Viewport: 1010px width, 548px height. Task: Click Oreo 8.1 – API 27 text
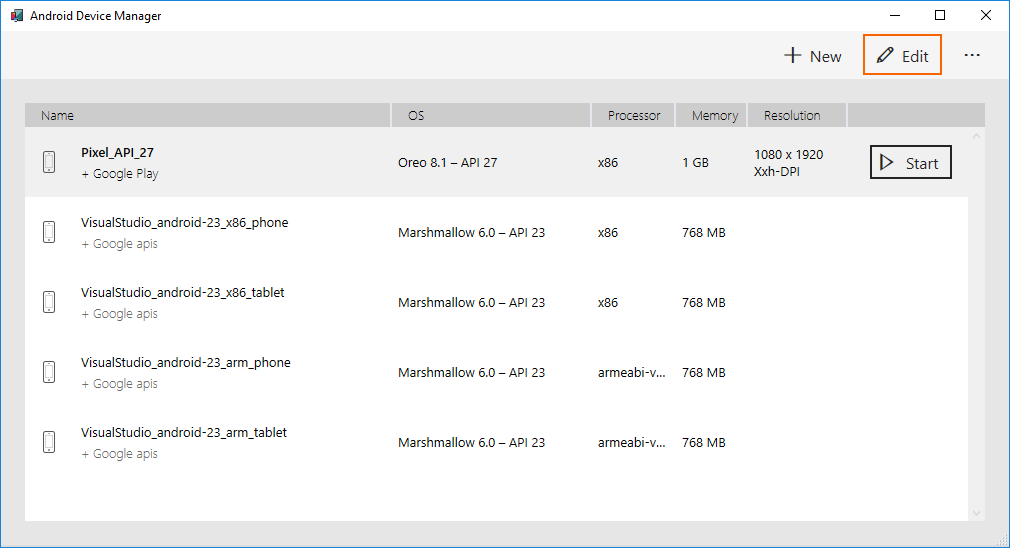(448, 162)
